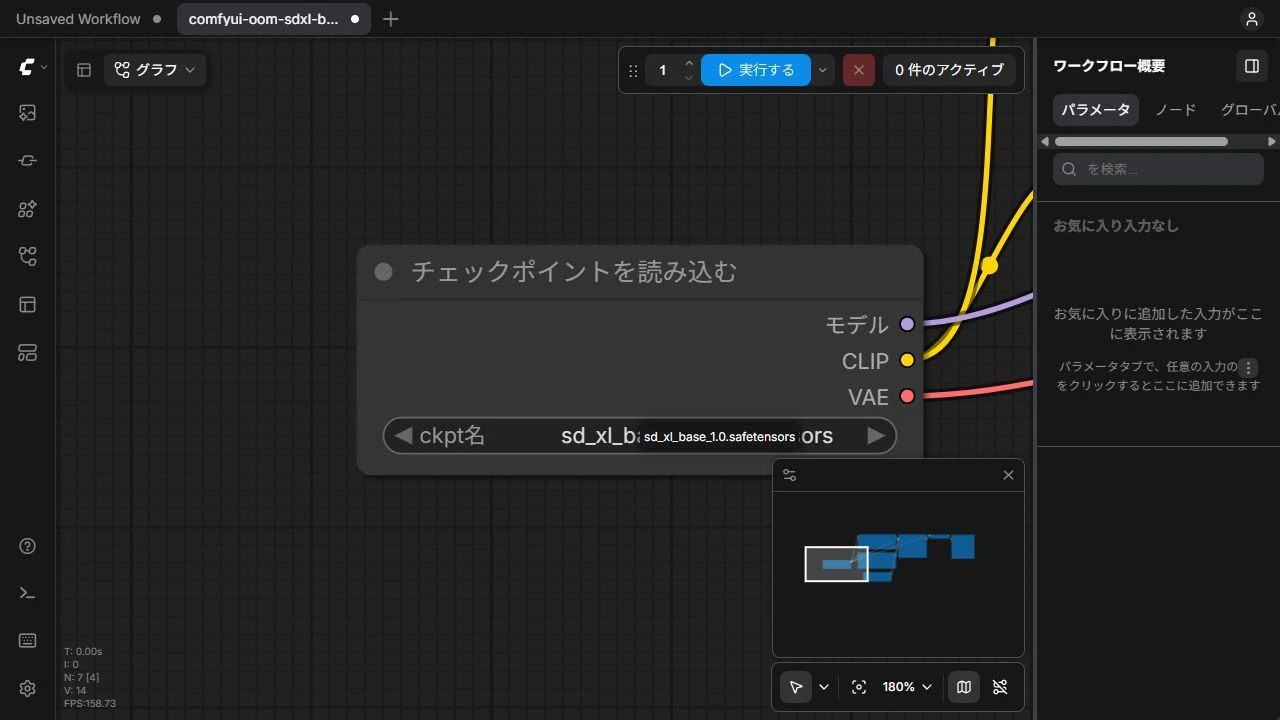Toggle link visibility in bottom toolbar

click(1000, 687)
